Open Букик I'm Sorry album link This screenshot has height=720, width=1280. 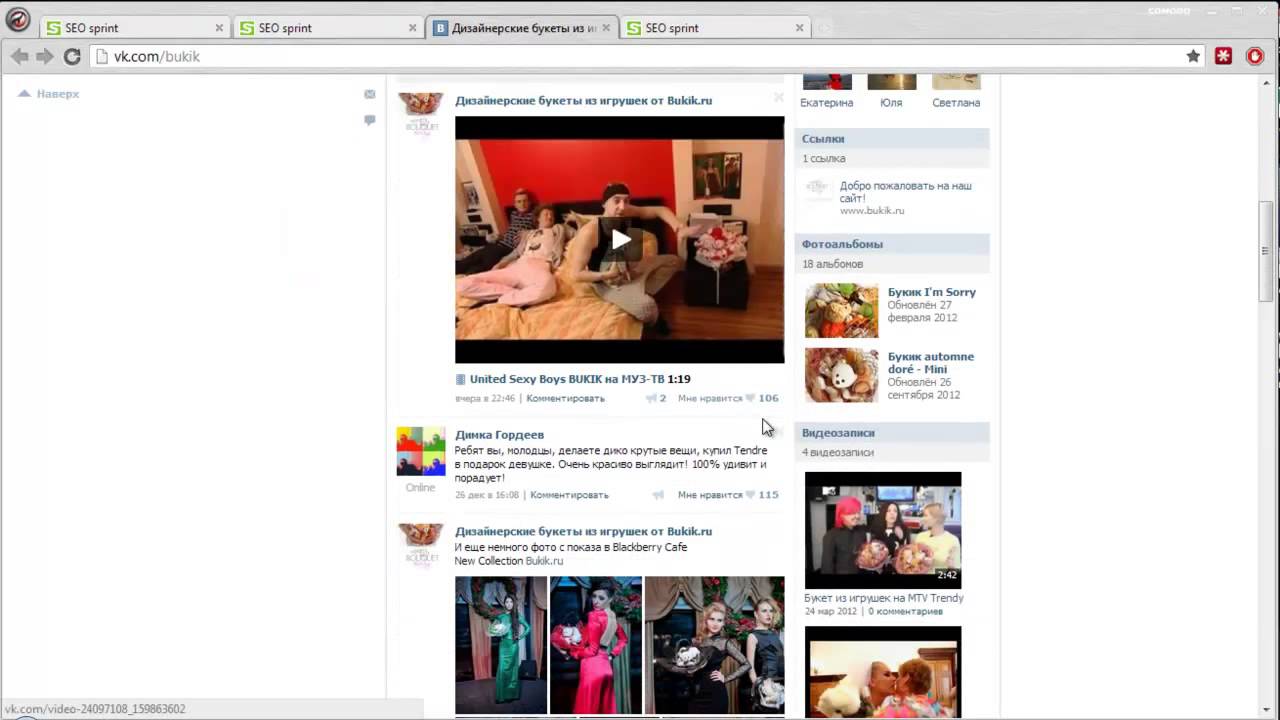pos(931,292)
